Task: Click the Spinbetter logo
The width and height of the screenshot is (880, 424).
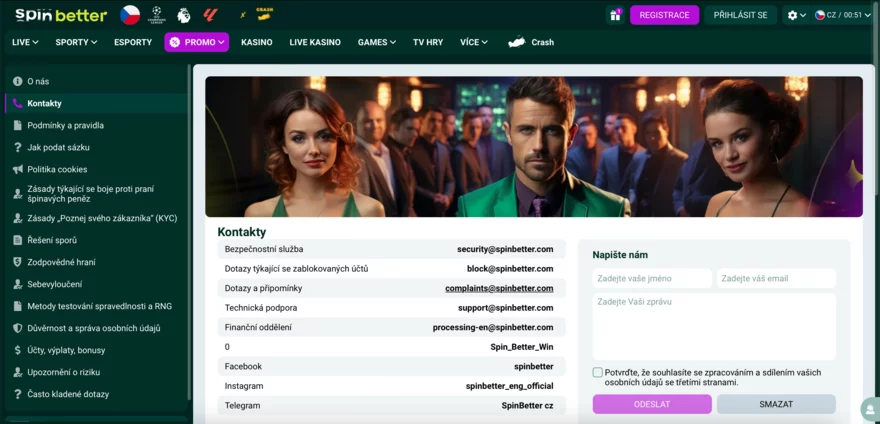Action: [60, 15]
